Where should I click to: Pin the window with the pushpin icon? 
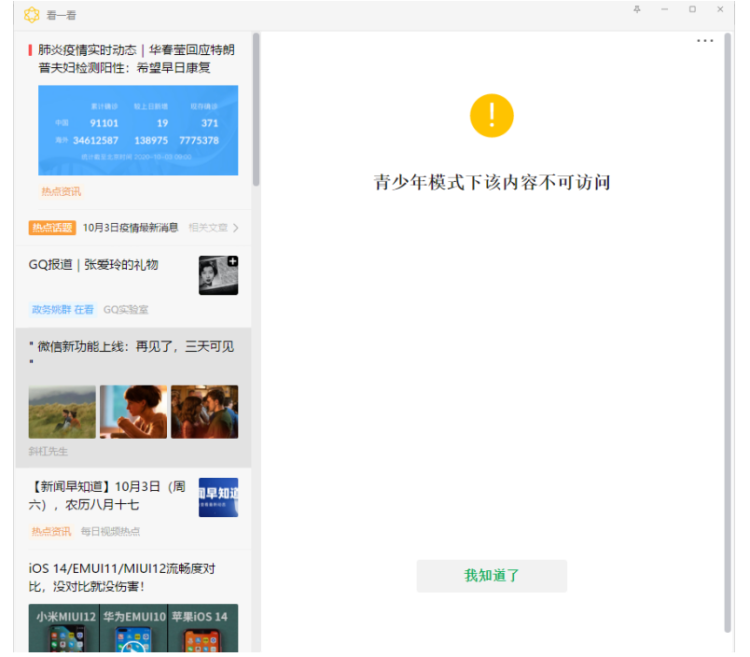coord(637,9)
